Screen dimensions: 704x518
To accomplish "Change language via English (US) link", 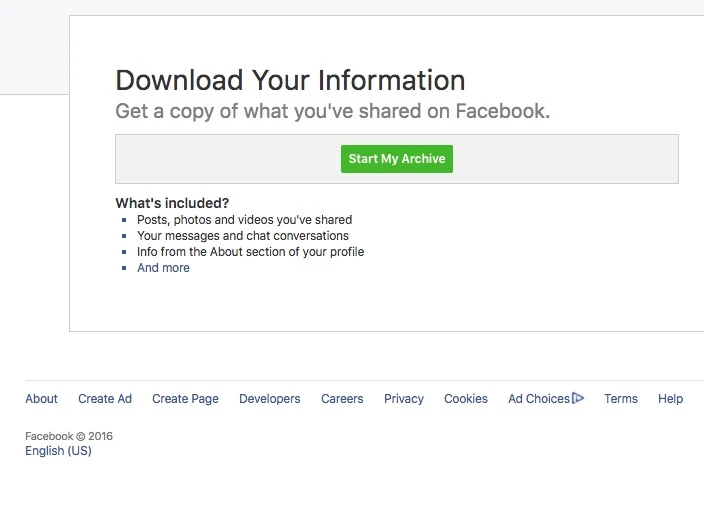I will [x=58, y=451].
